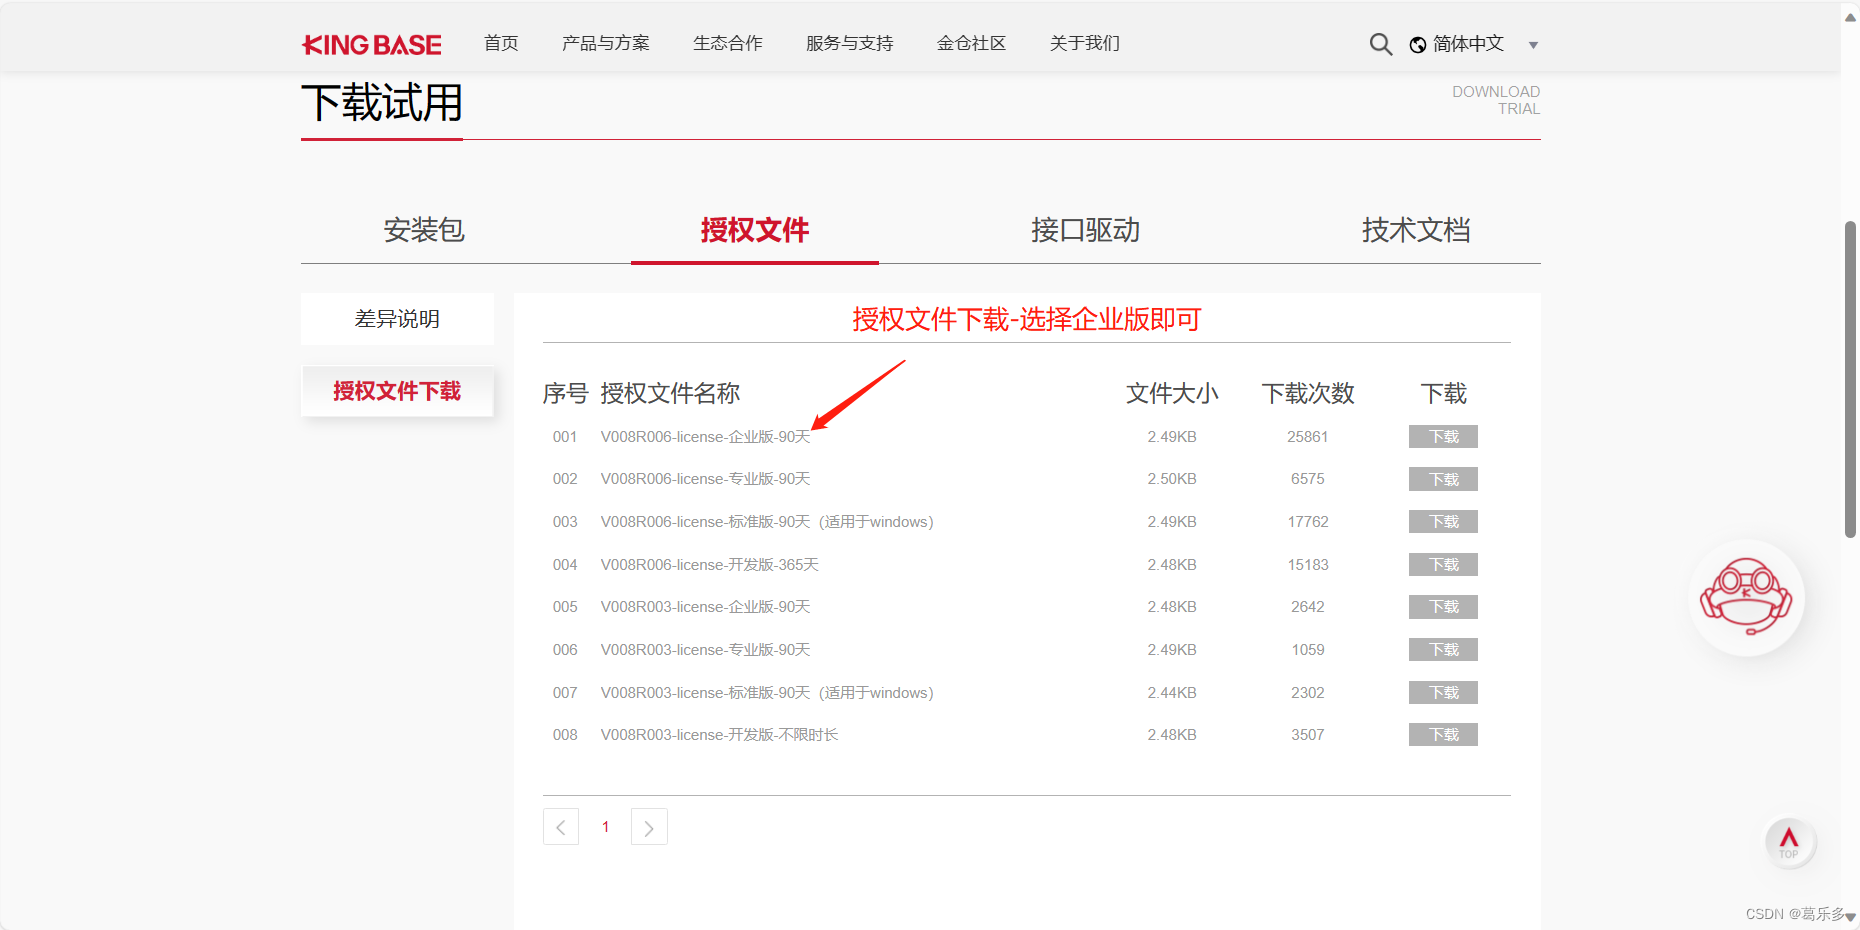Image resolution: width=1860 pixels, height=930 pixels.
Task: Open the search magnifier icon
Action: pos(1380,44)
